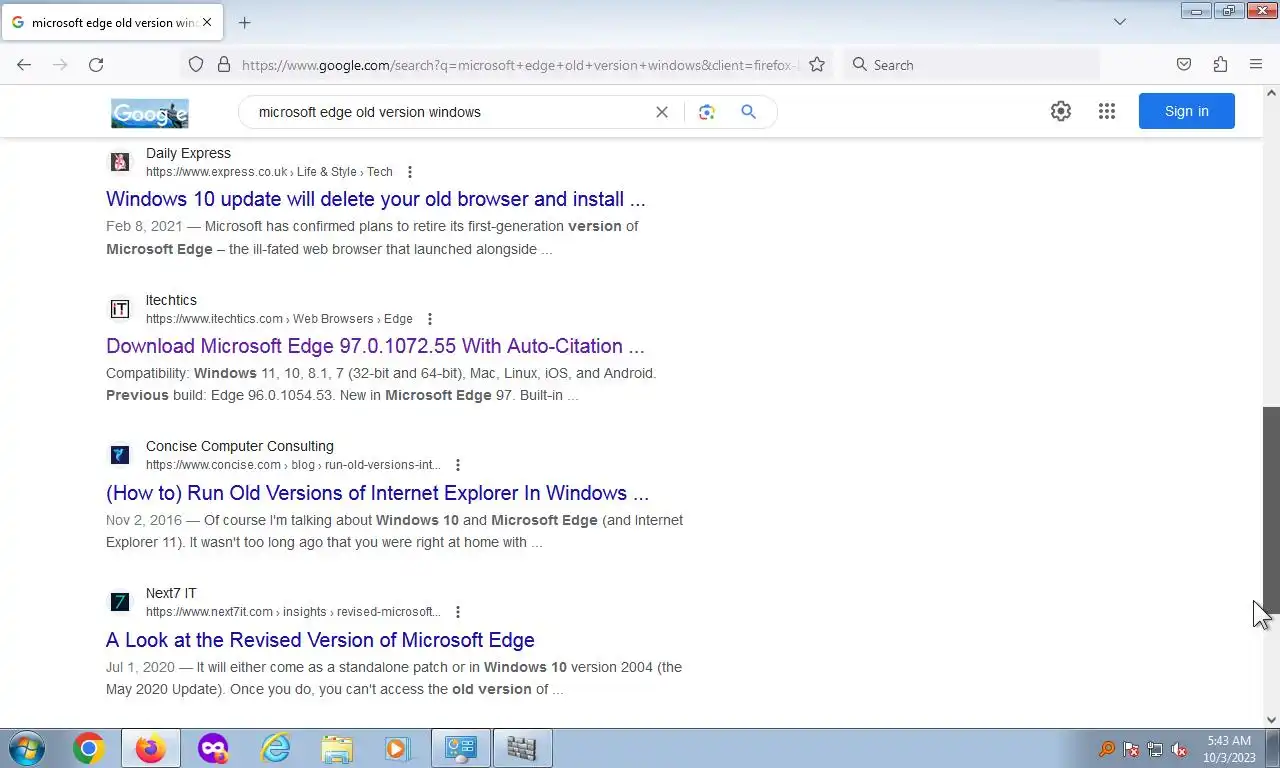Launch Google Chrome from the taskbar
Viewport: 1280px width, 768px height.
pyautogui.click(x=89, y=748)
